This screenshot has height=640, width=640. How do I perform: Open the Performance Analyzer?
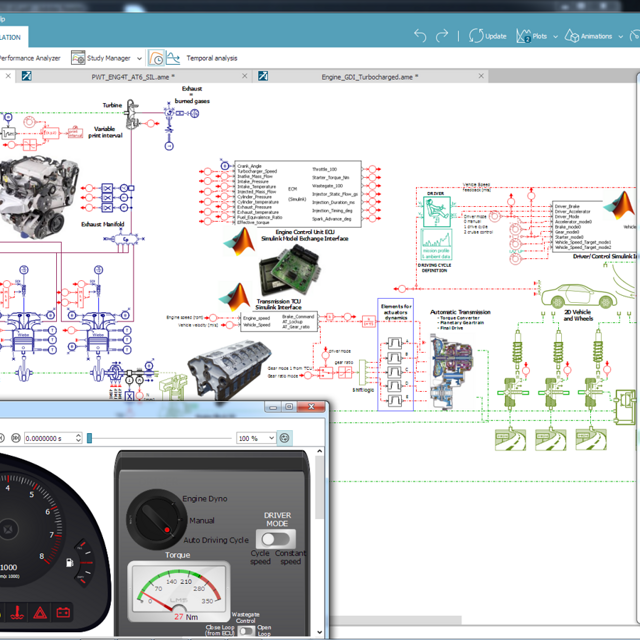point(29,58)
